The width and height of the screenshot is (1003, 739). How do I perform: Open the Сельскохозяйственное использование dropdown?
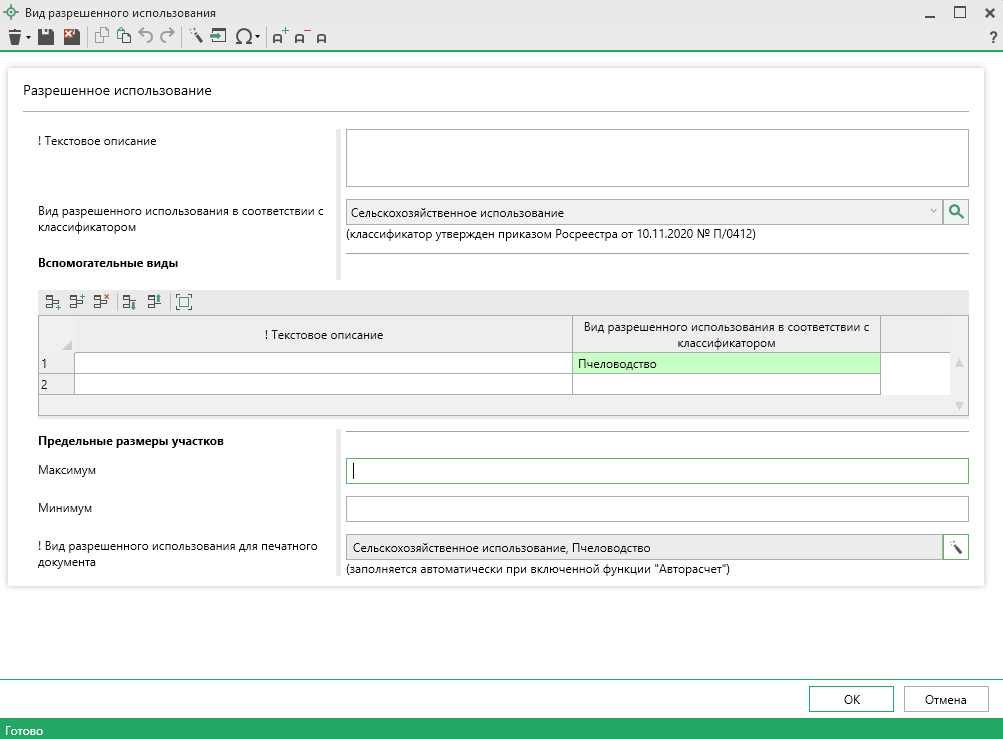coord(933,212)
